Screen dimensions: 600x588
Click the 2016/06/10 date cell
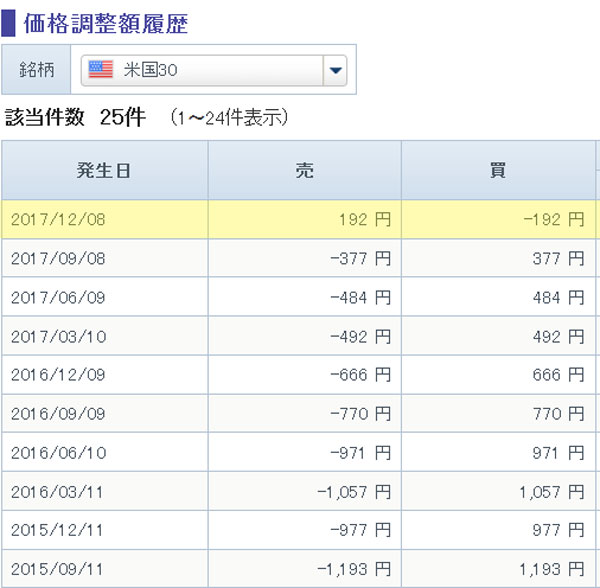pyautogui.click(x=58, y=453)
